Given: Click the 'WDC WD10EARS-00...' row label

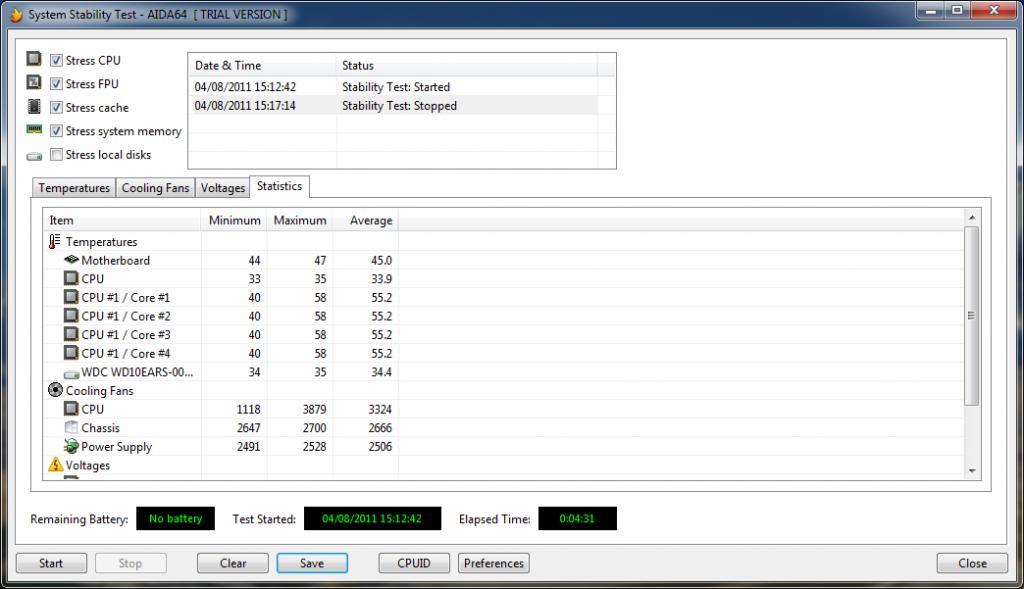Looking at the screenshot, I should point(137,372).
